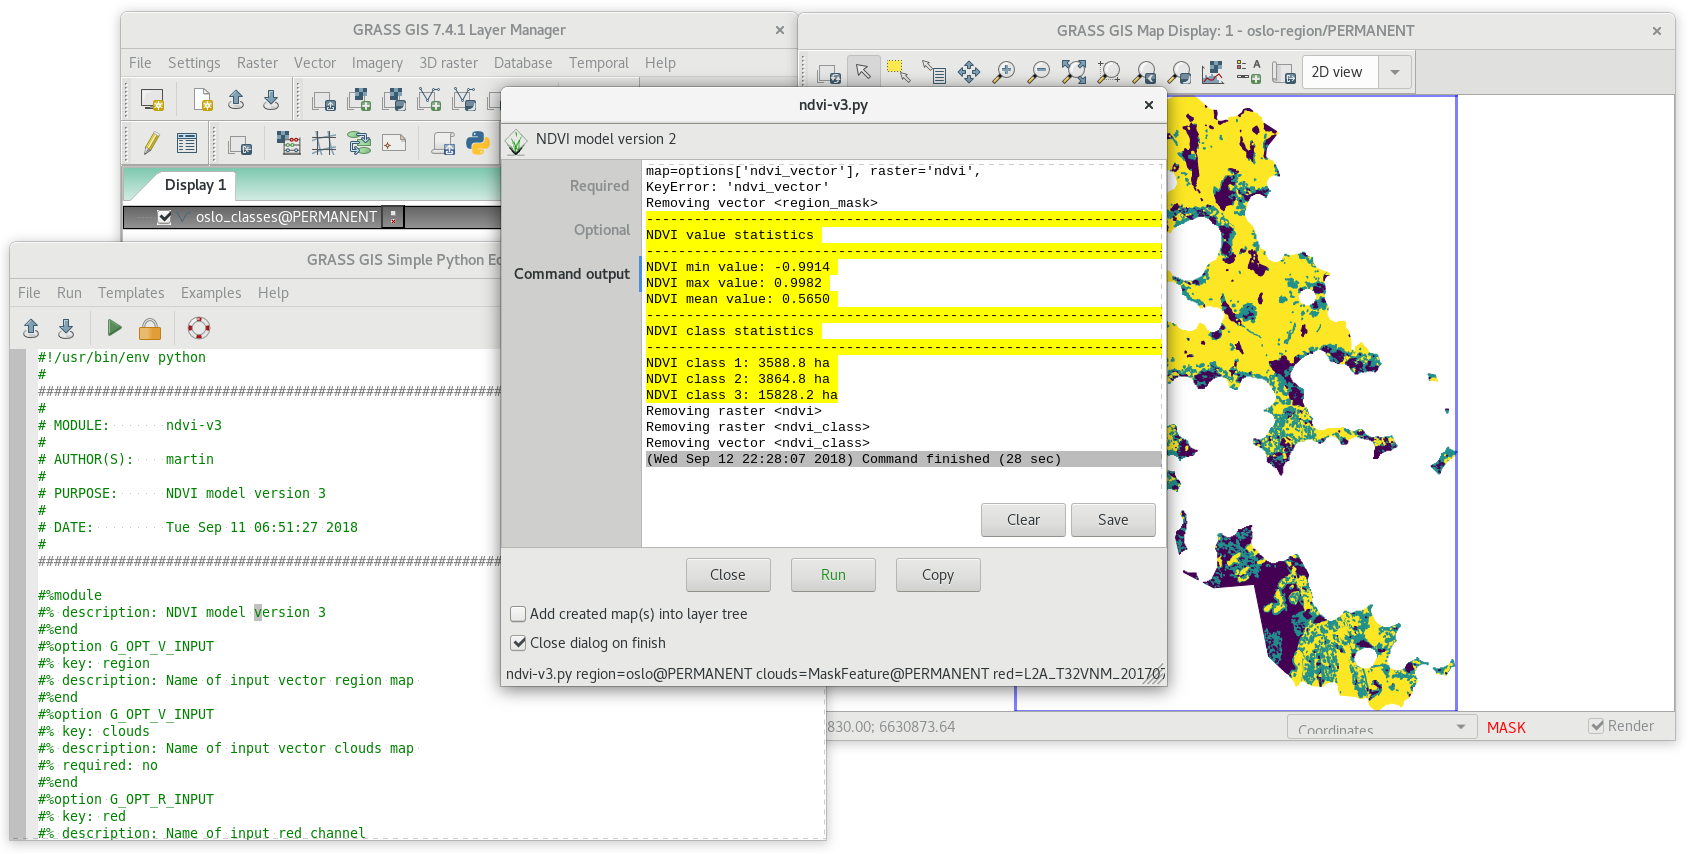Click Close button in ndvi-v3.py dialog
The height and width of the screenshot is (854, 1688).
pyautogui.click(x=728, y=575)
